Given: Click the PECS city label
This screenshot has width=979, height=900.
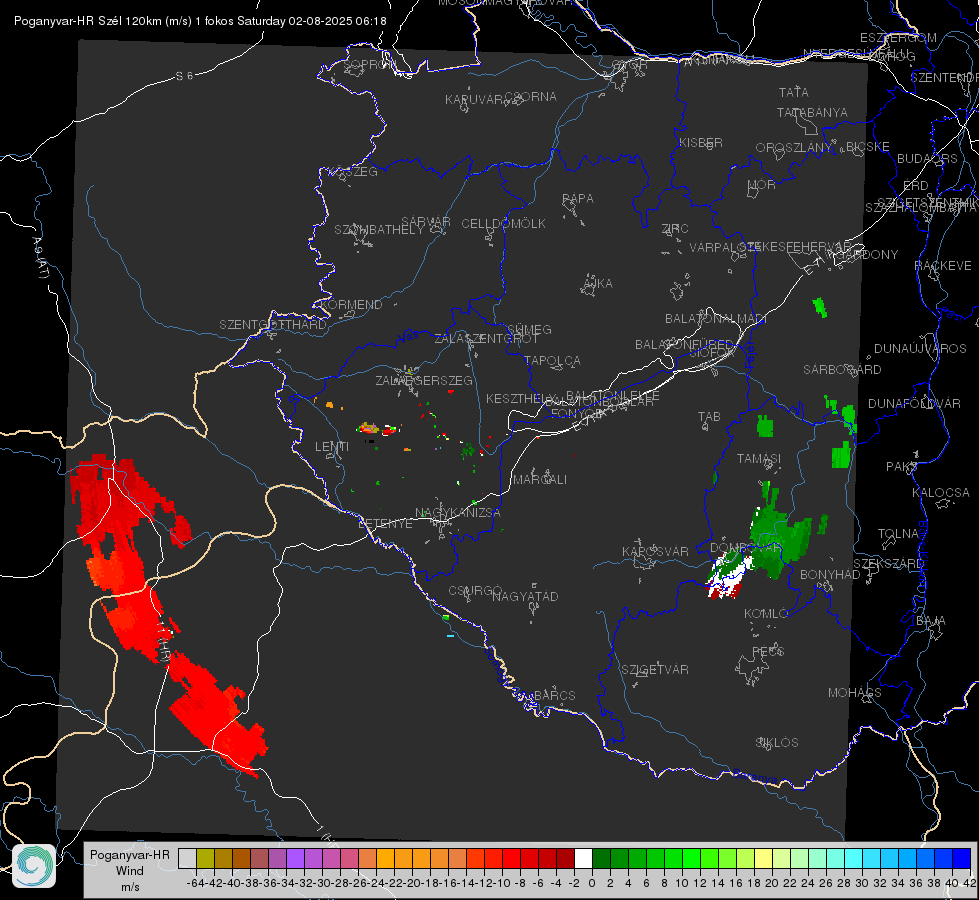Looking at the screenshot, I should 768,651.
